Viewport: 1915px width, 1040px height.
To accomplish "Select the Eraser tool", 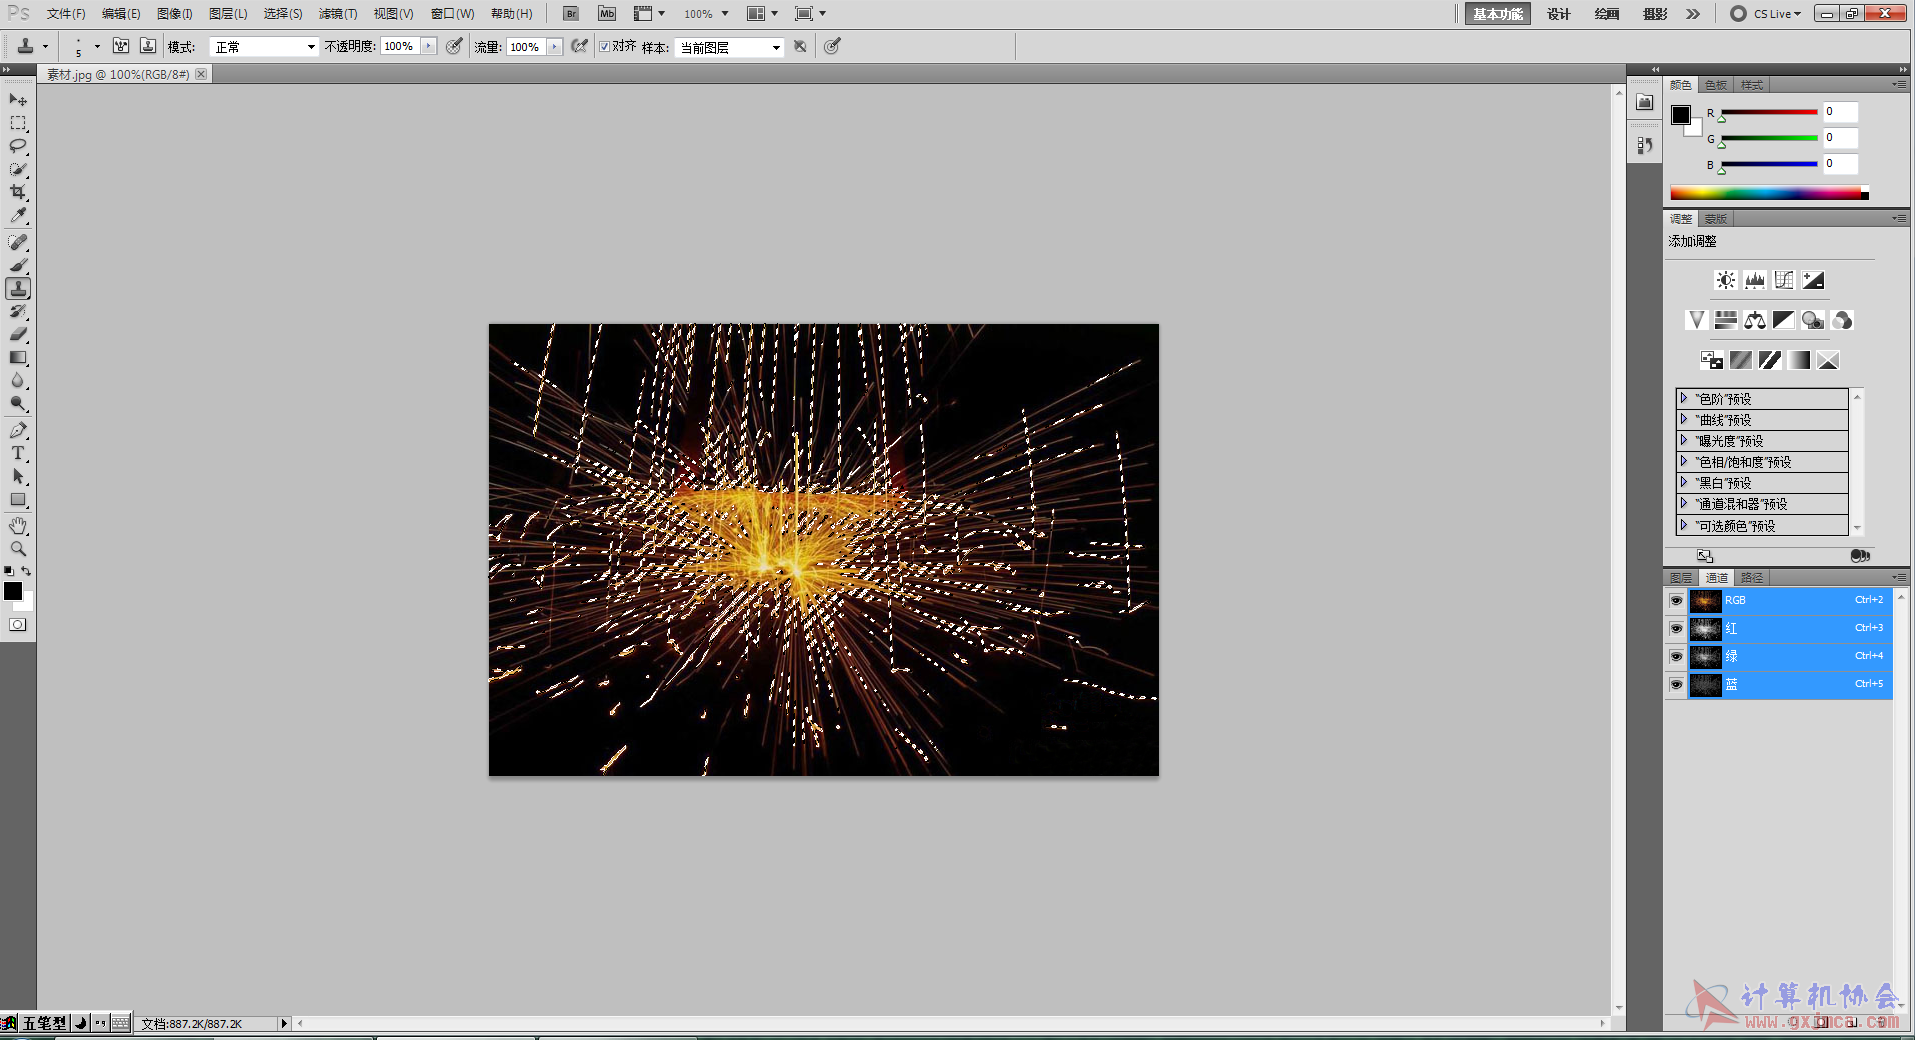I will (x=18, y=334).
